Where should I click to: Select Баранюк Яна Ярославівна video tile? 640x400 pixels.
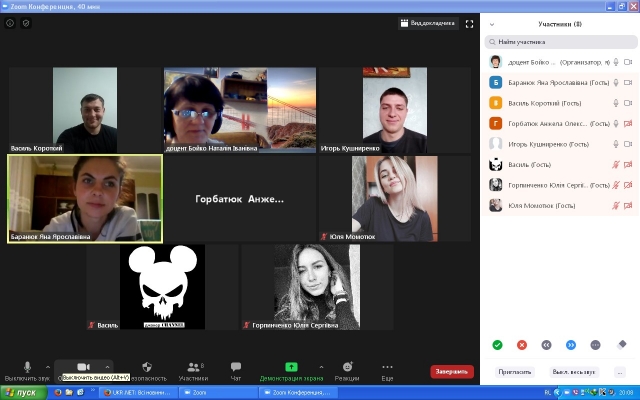pyautogui.click(x=85, y=199)
